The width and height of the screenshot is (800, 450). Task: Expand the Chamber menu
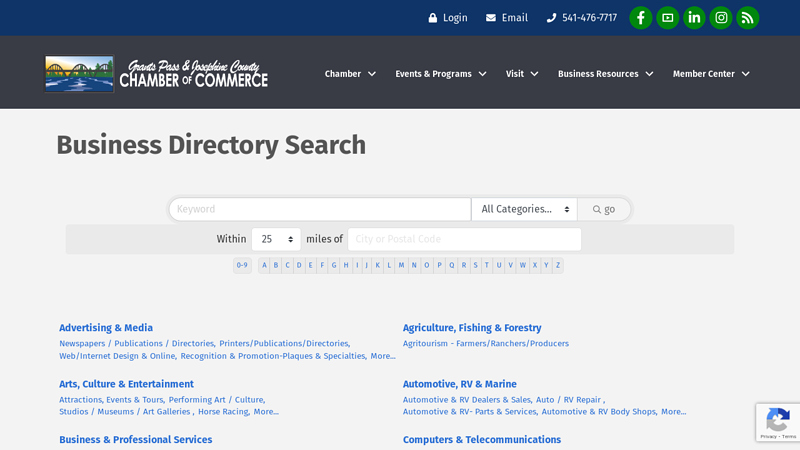coord(350,74)
